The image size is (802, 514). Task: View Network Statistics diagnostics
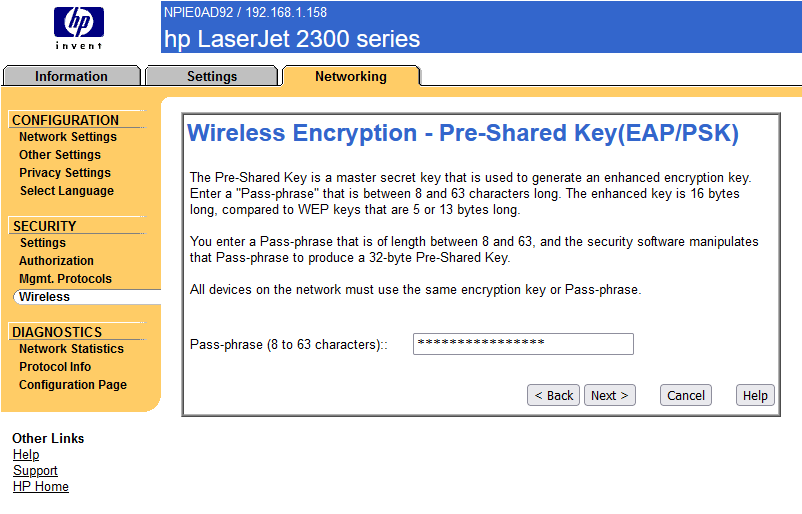click(x=71, y=349)
